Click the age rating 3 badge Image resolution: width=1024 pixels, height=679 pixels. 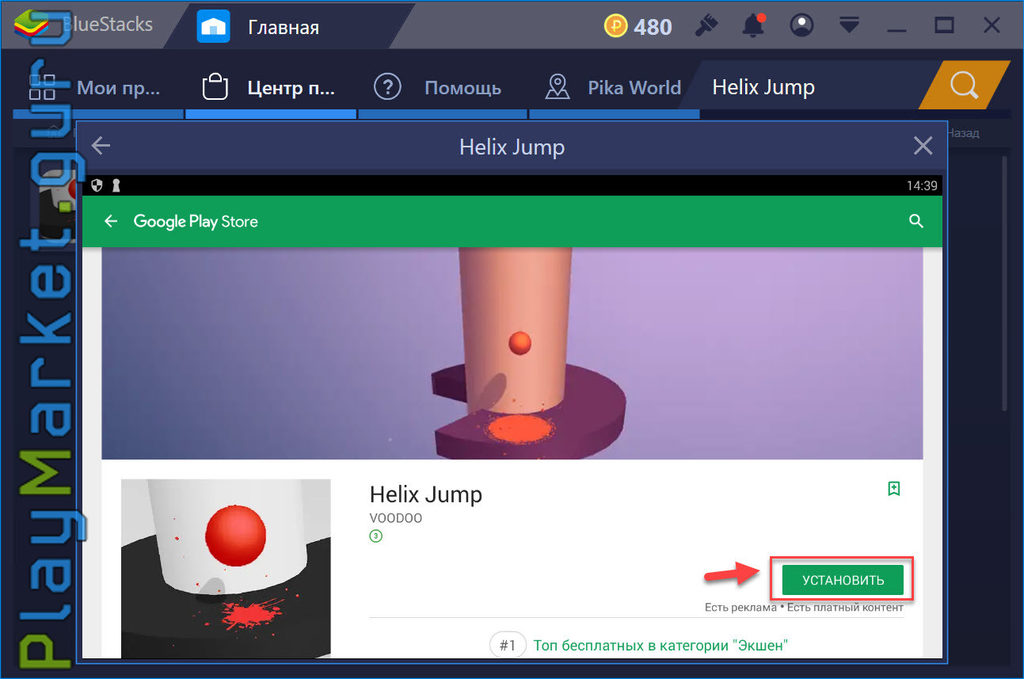pos(376,536)
